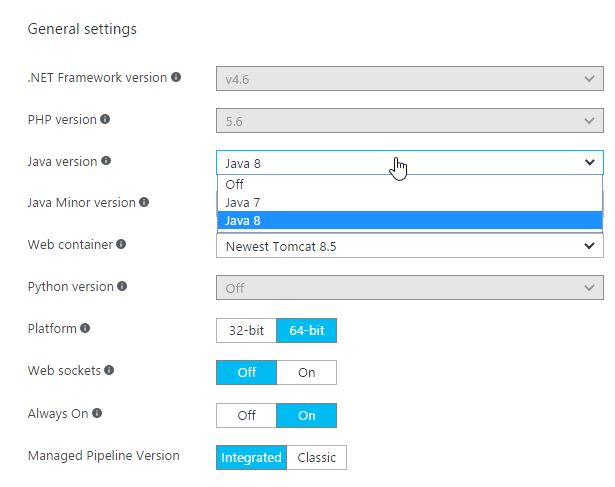Turn Web sockets On
This screenshot has width=615, height=487.
point(306,373)
